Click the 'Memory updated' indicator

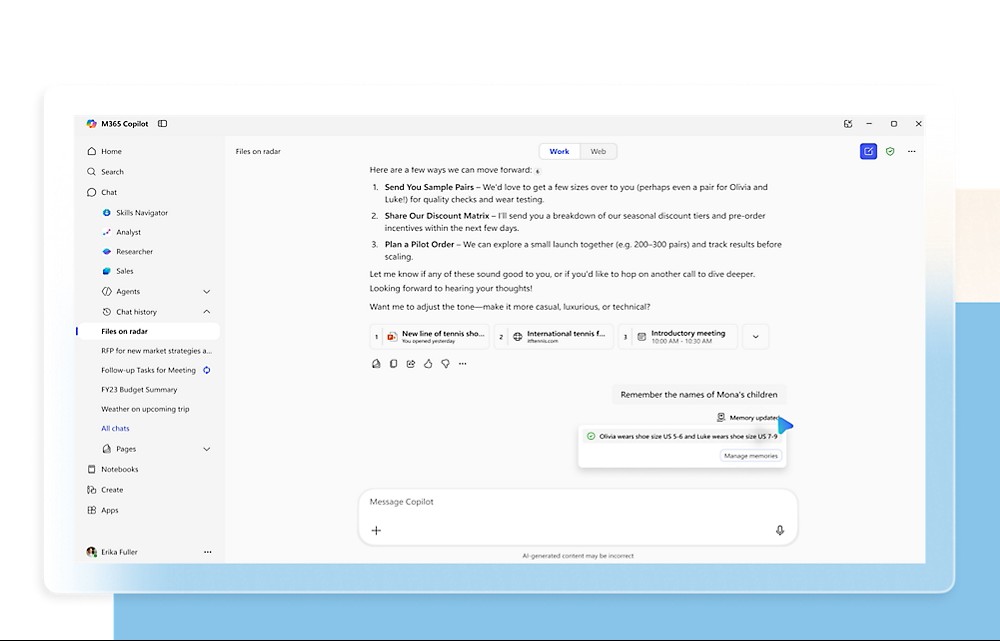[748, 417]
